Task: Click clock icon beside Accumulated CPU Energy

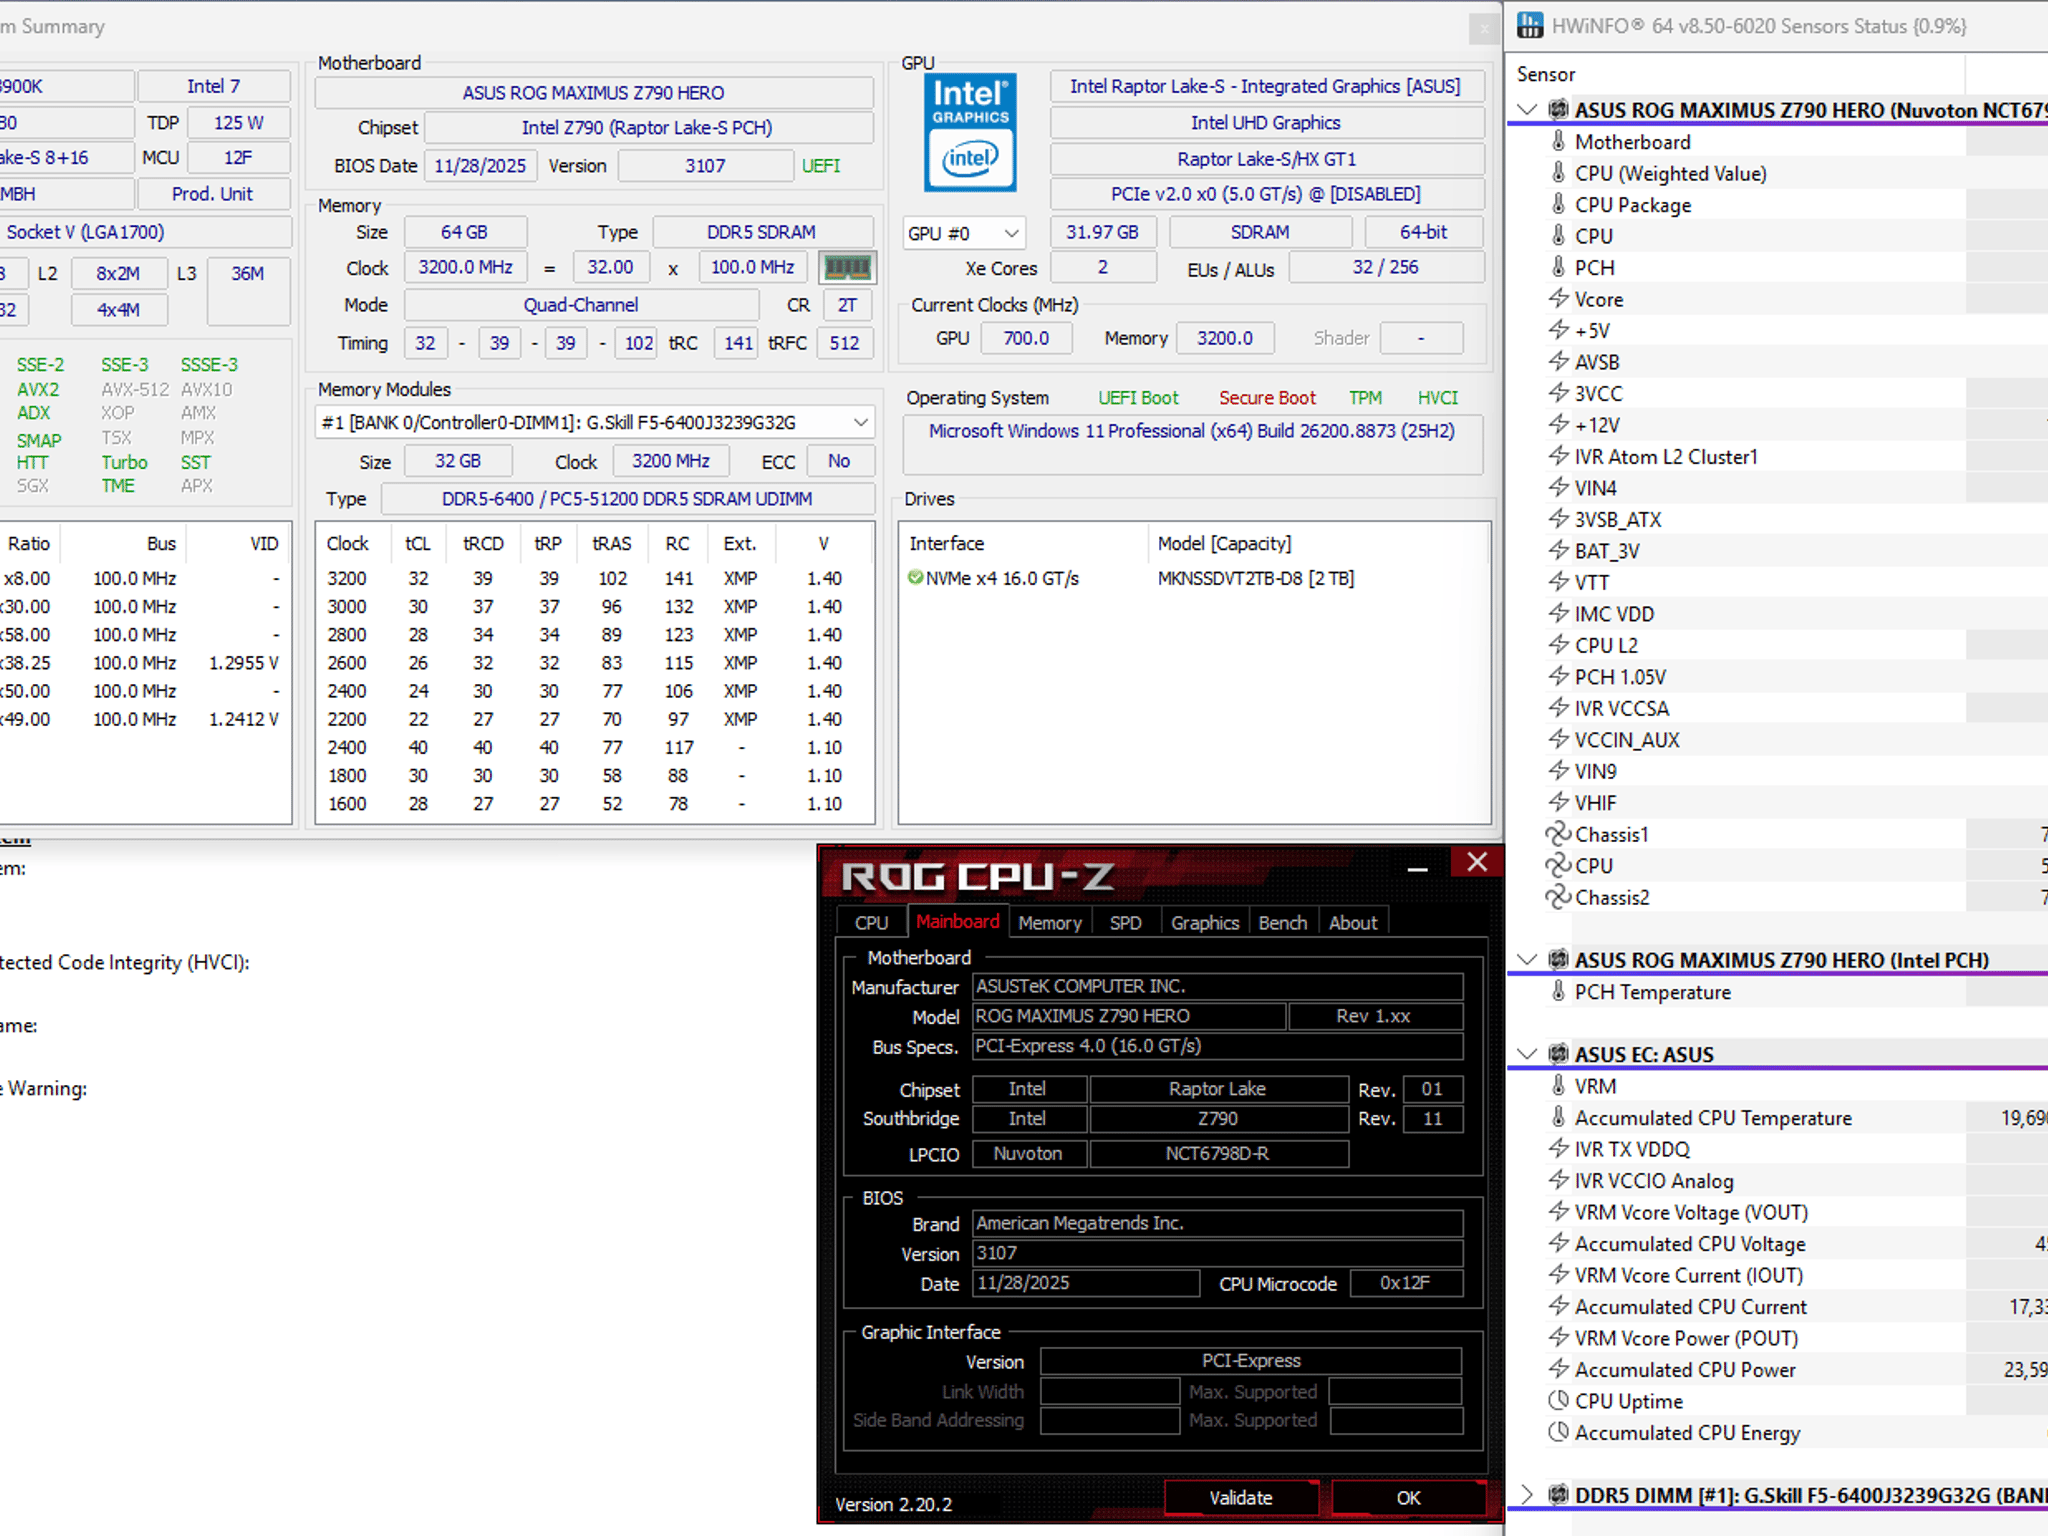Action: 1558,1433
